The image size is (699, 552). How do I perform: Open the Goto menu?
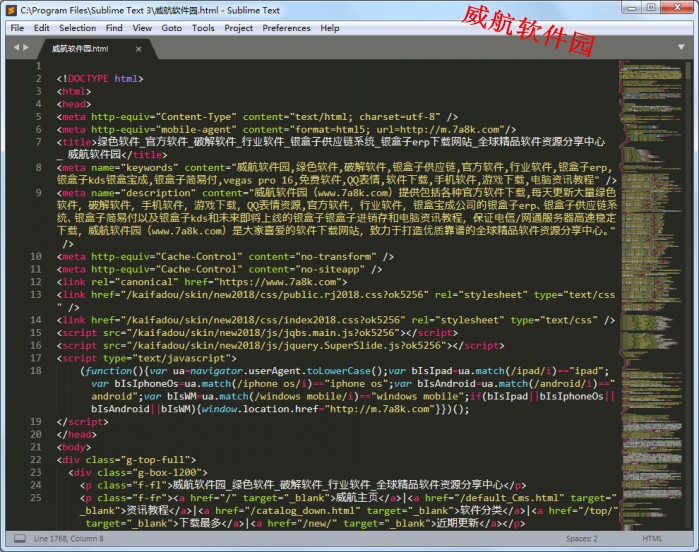[x=171, y=28]
